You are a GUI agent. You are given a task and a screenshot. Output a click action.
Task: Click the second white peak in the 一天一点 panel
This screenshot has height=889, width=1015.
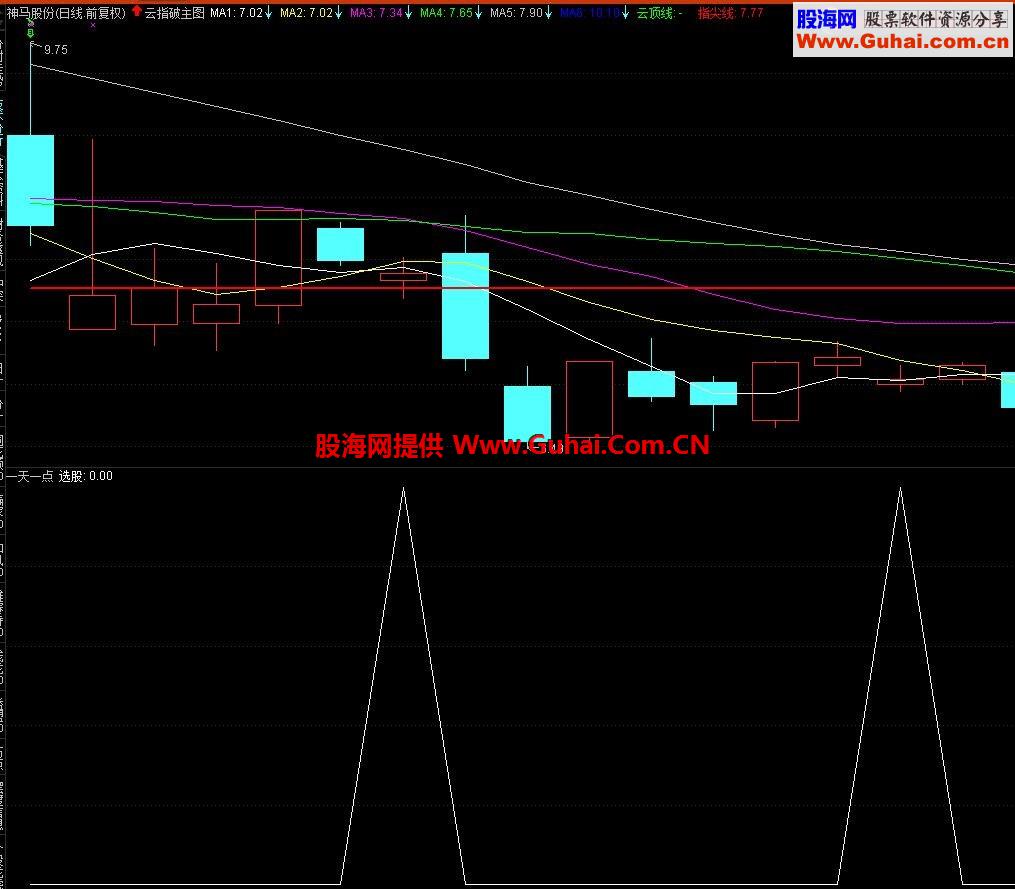pos(900,686)
